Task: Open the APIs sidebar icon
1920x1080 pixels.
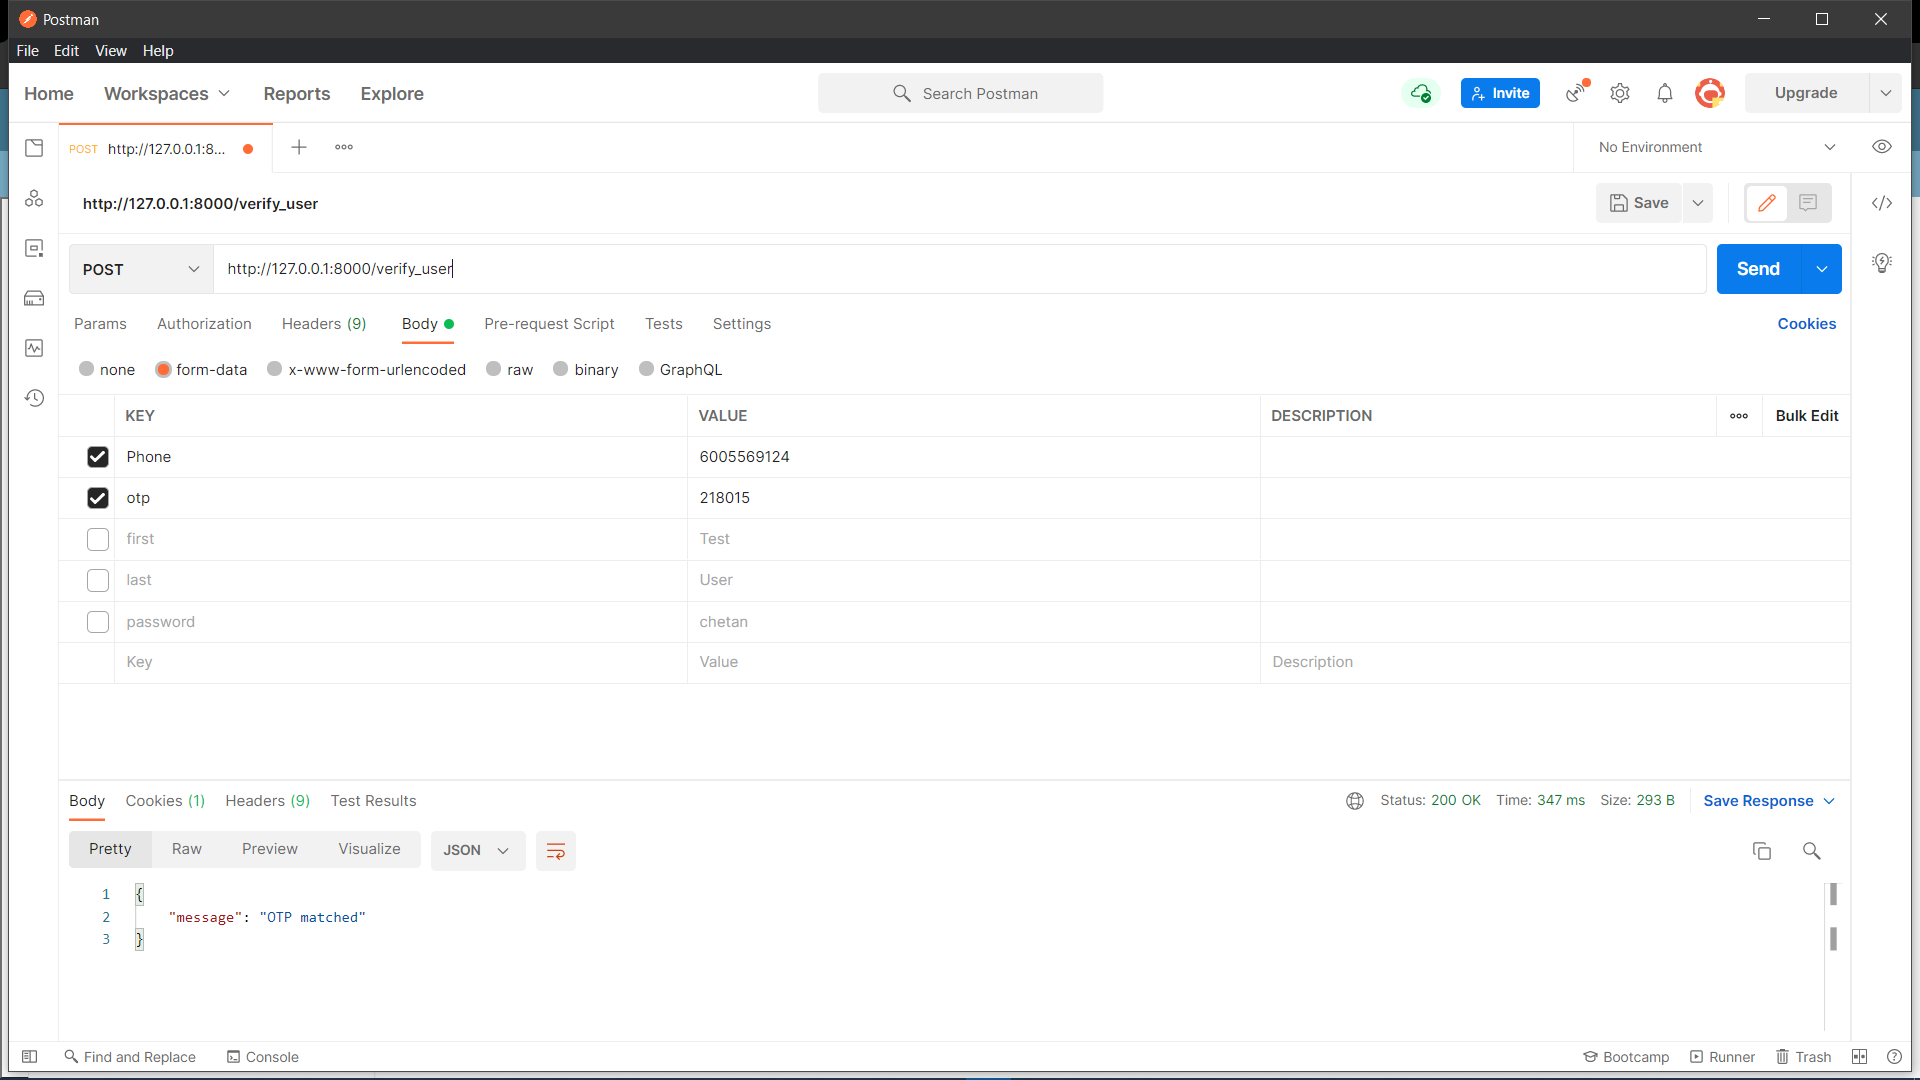Action: [x=34, y=198]
